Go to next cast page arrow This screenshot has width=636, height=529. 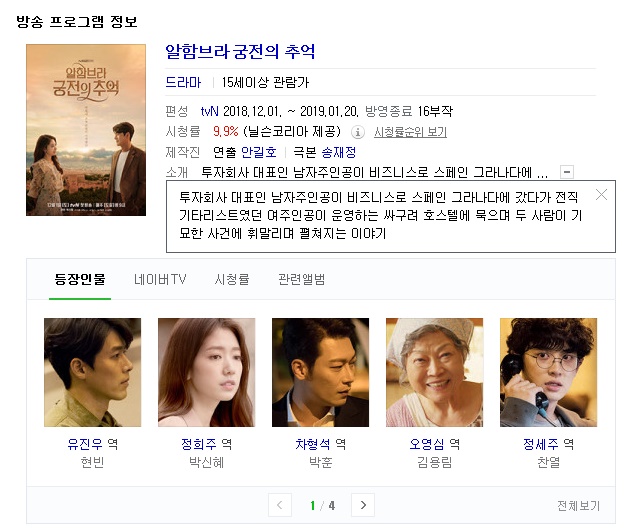[363, 505]
